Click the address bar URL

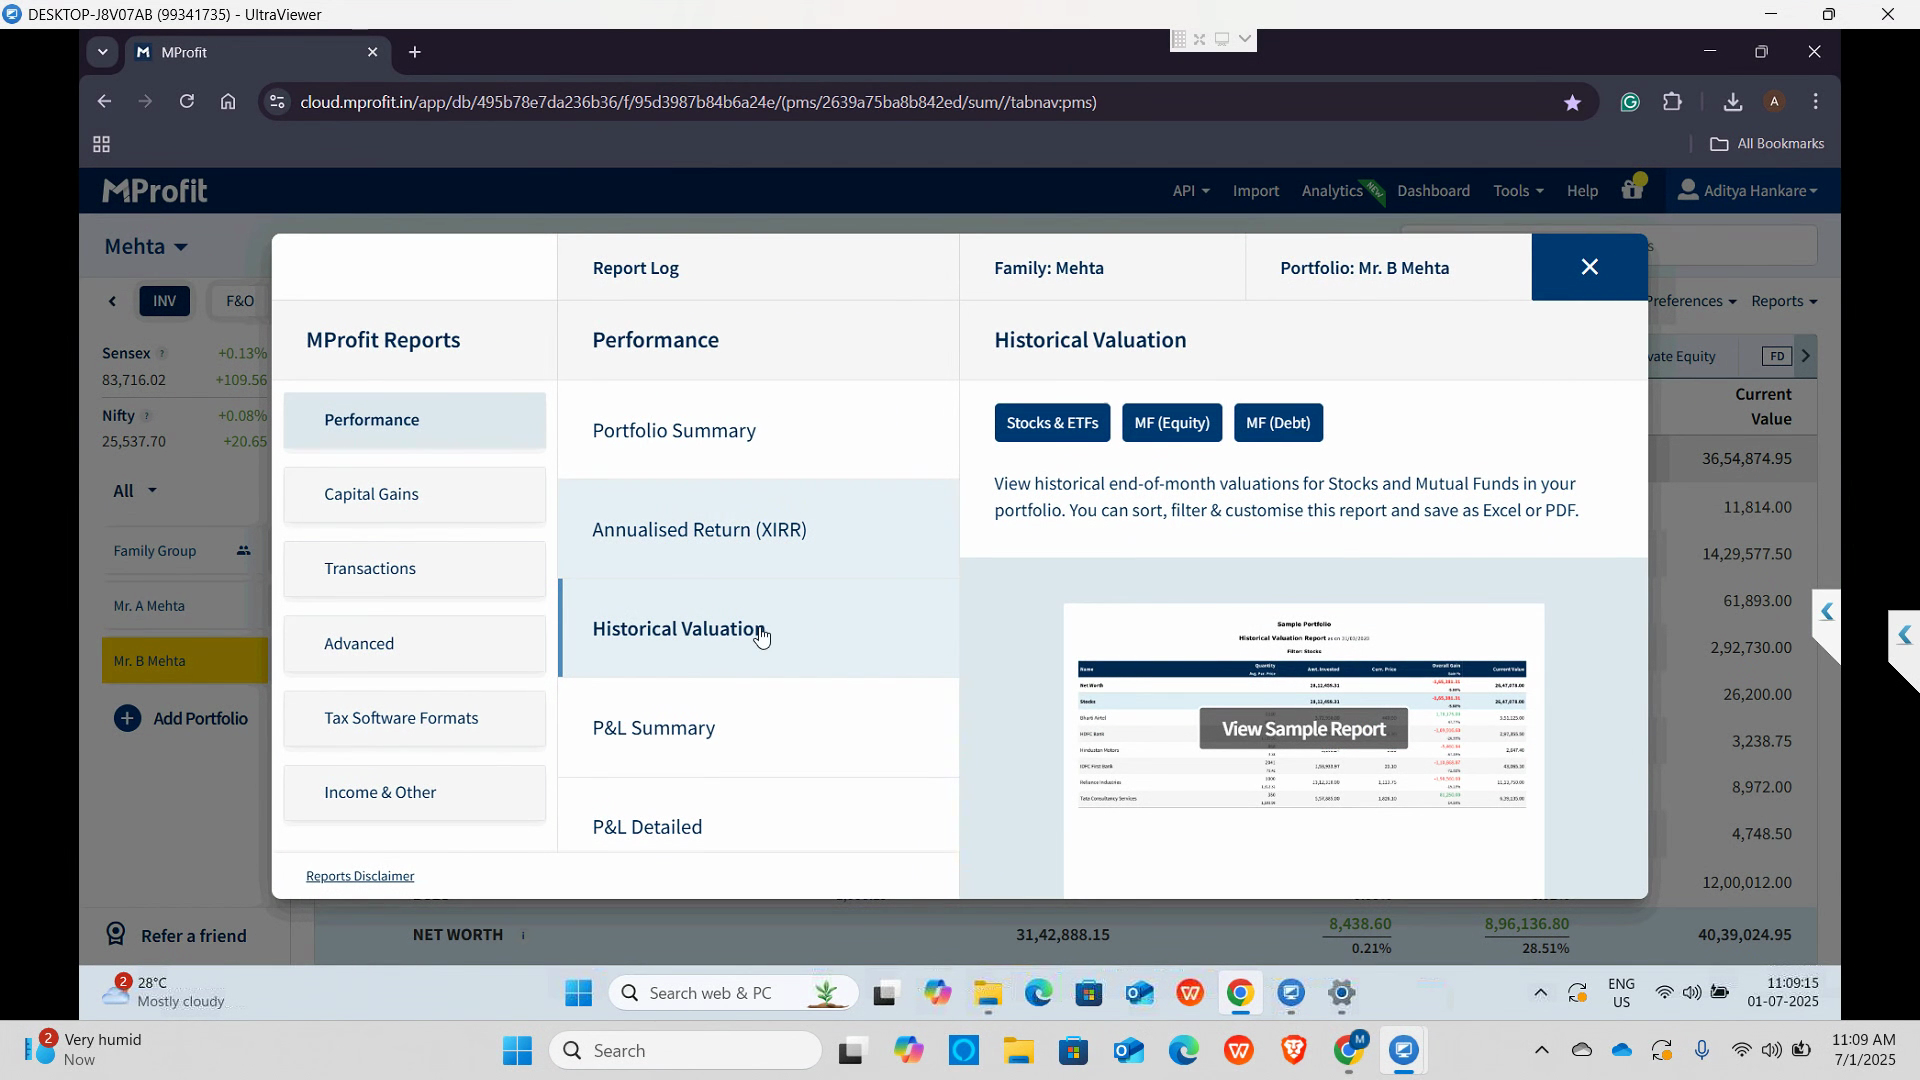pyautogui.click(x=698, y=102)
